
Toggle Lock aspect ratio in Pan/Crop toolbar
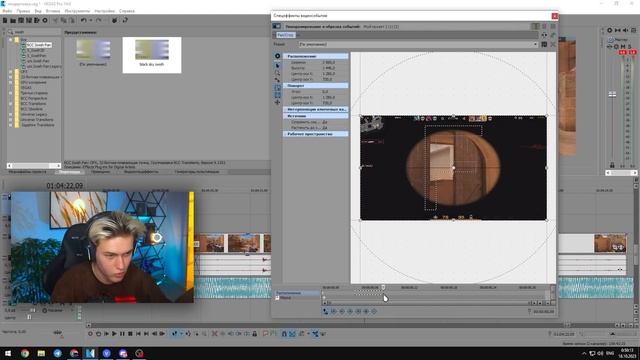[278, 87]
